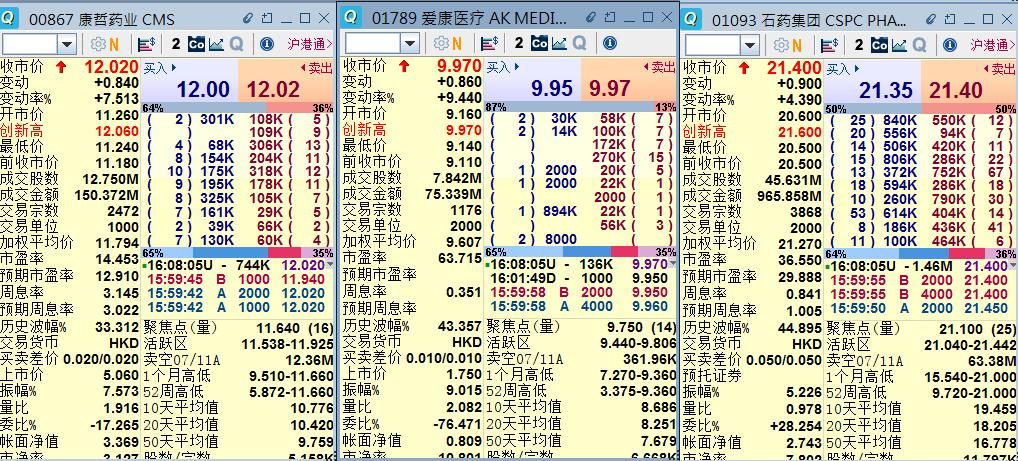This screenshot has height=461, width=1018.
Task: Click 87%/13% bid-ask ratio bar in 01789
Action: (x=580, y=106)
